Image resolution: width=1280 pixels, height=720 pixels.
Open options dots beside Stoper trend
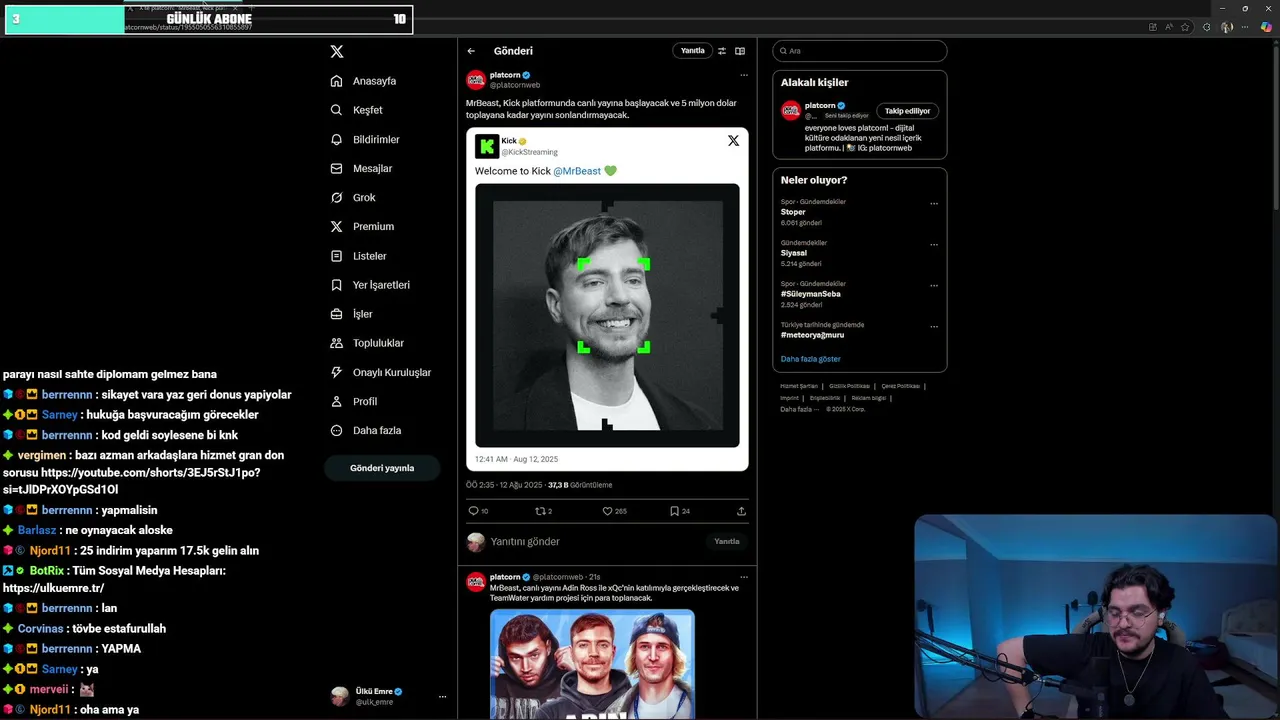tap(934, 204)
